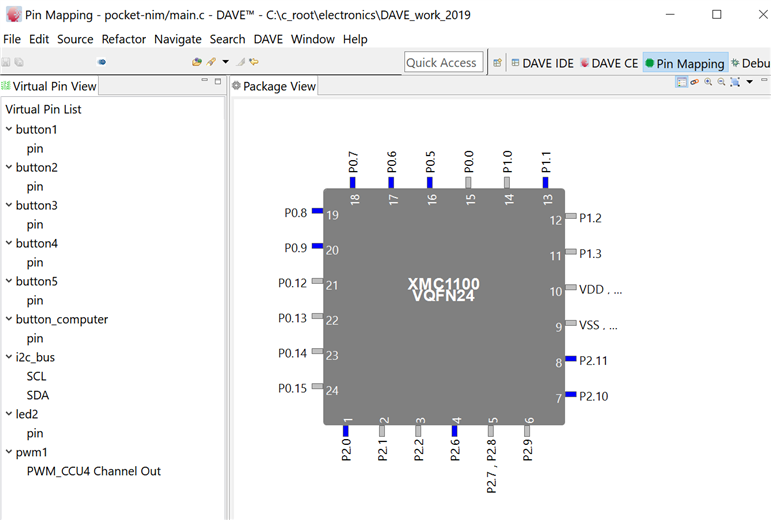Click the blue pin marker for P0.7
771x520 pixels.
(353, 182)
